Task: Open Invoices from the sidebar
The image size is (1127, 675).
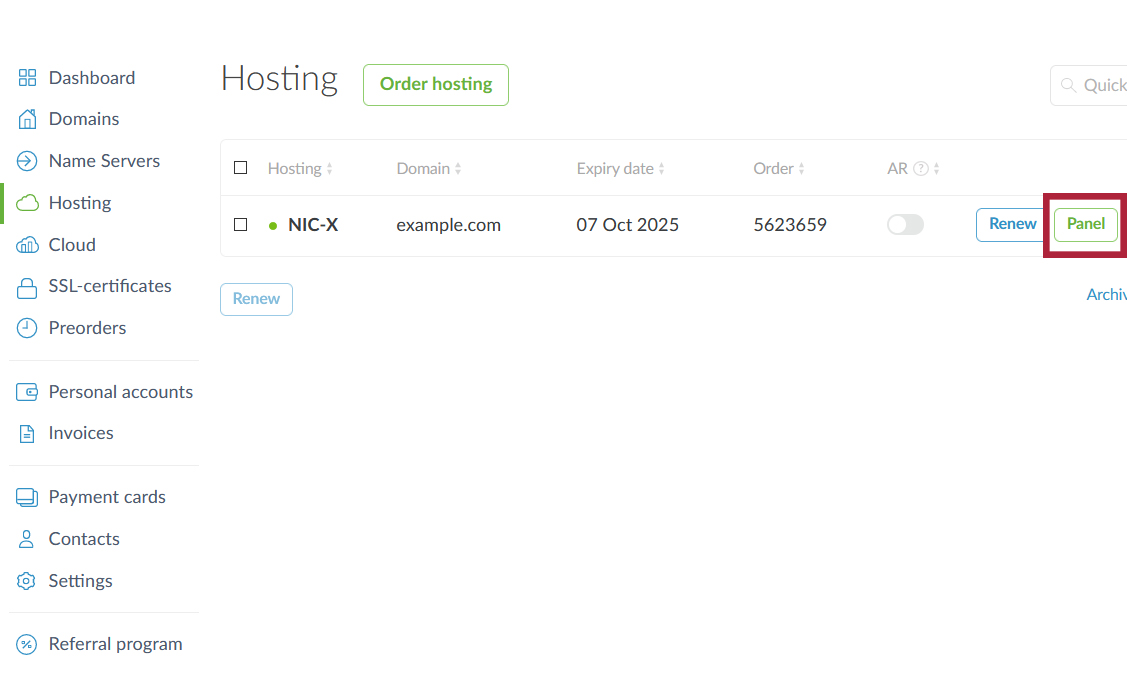Action: [80, 433]
